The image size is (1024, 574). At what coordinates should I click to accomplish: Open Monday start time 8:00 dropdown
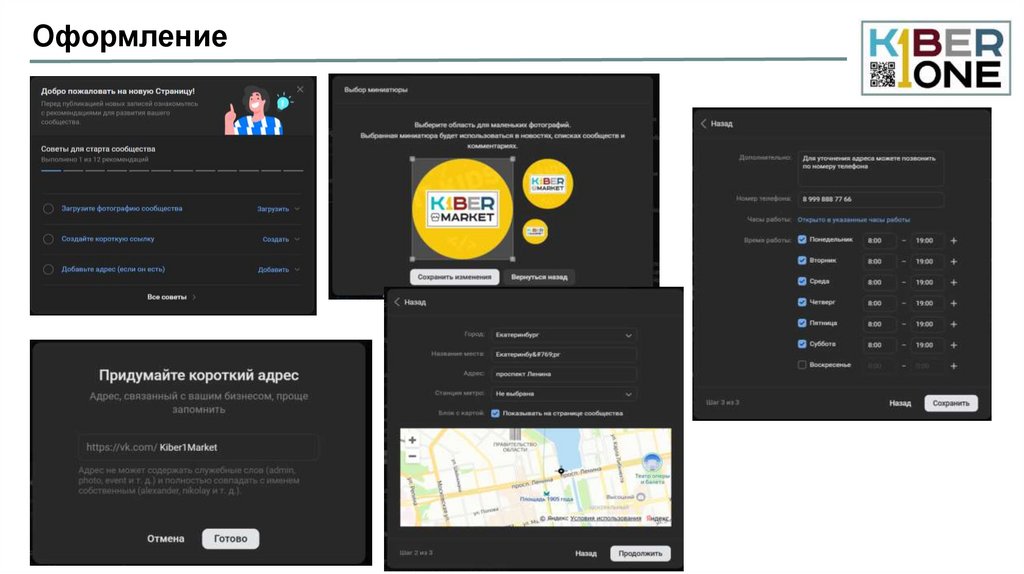click(880, 241)
